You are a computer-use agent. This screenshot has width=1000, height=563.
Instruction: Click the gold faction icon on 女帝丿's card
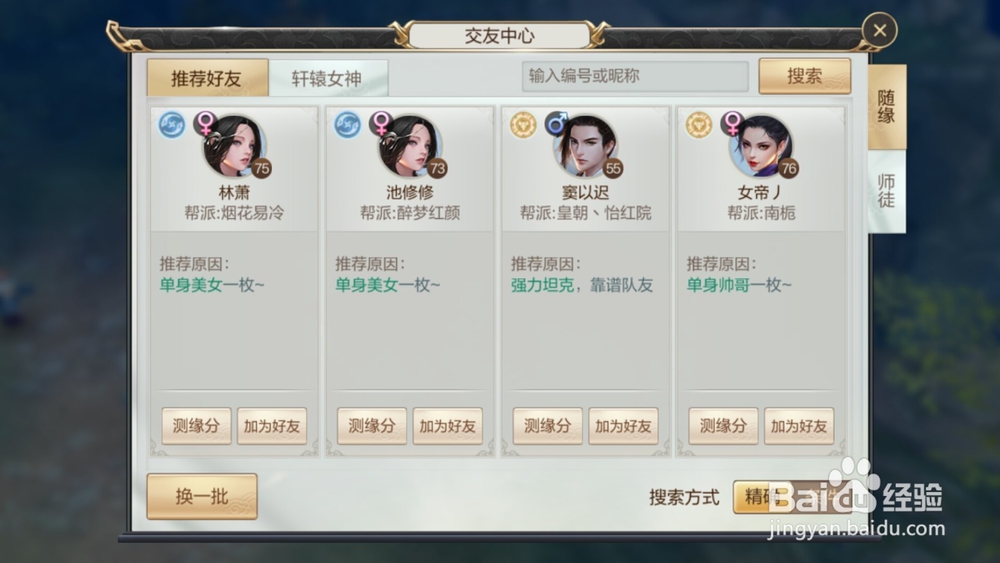(x=699, y=125)
